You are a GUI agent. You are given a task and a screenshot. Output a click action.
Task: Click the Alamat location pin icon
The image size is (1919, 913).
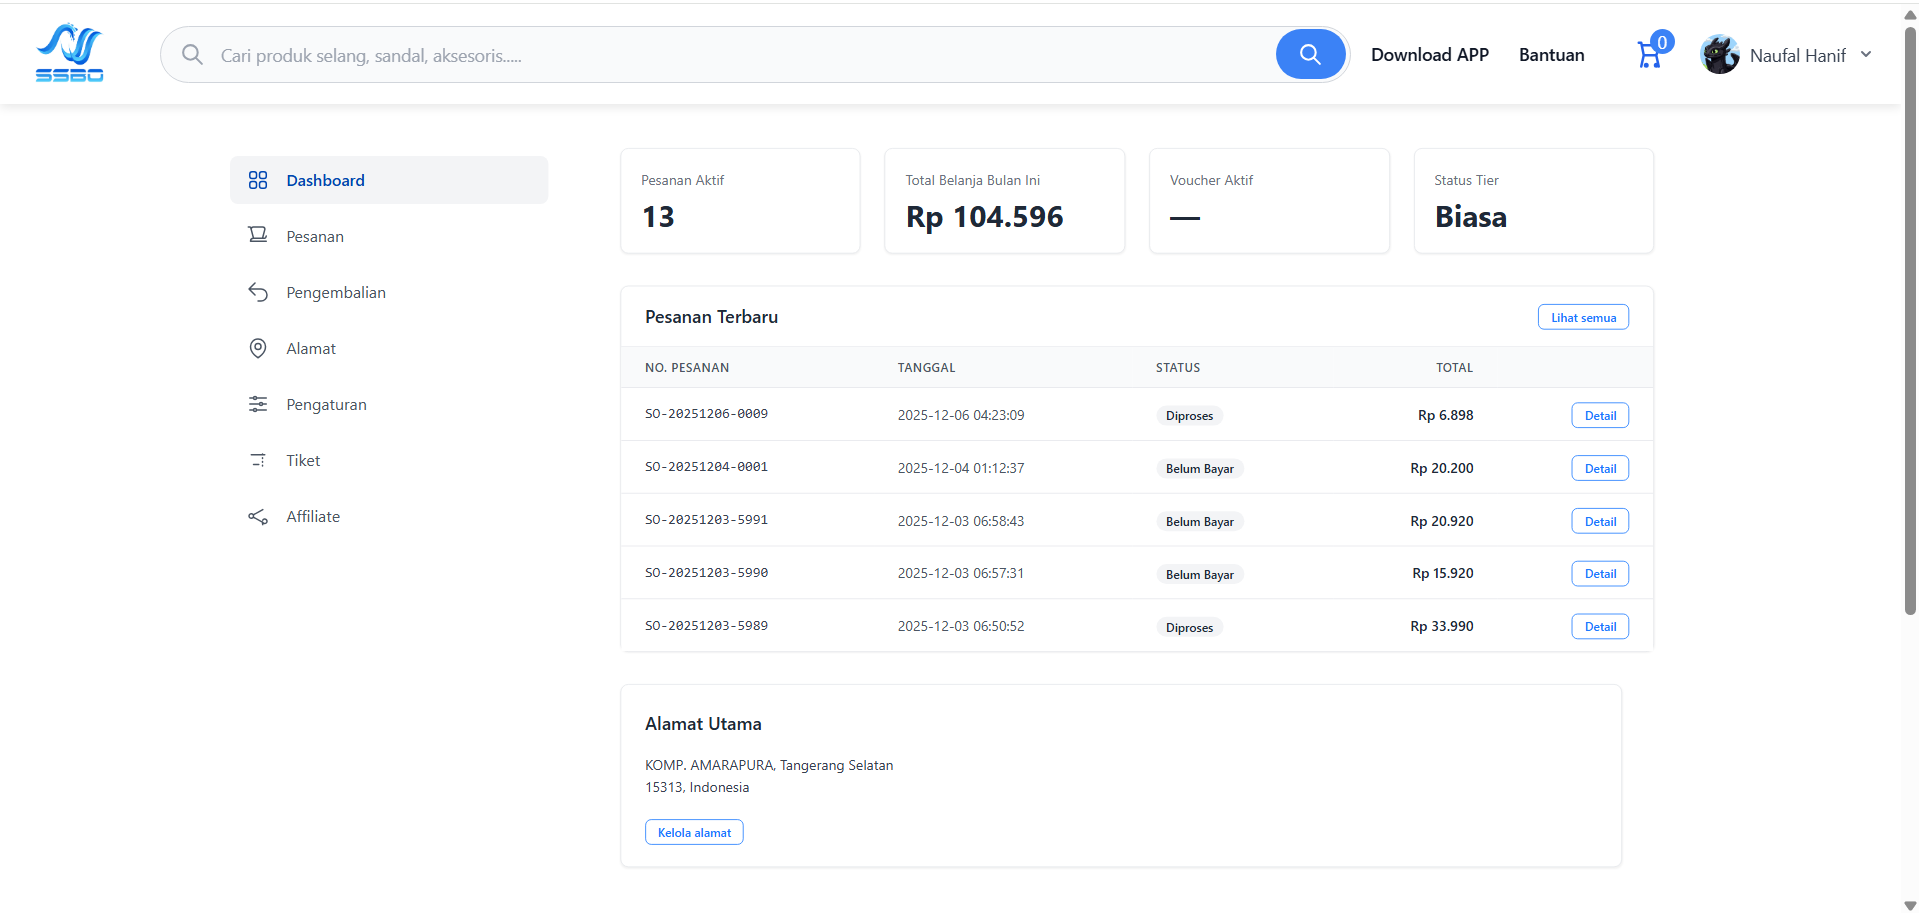(258, 348)
